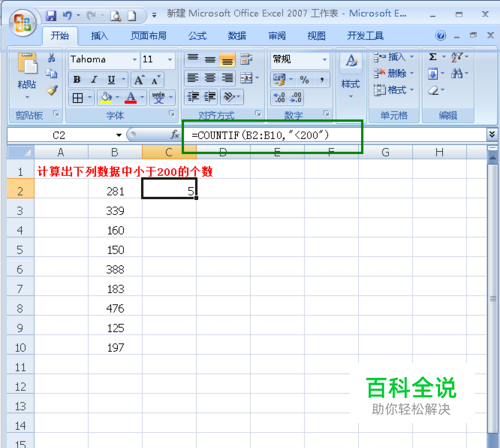Expand the Name Box dropdown arrow

pyautogui.click(x=119, y=135)
